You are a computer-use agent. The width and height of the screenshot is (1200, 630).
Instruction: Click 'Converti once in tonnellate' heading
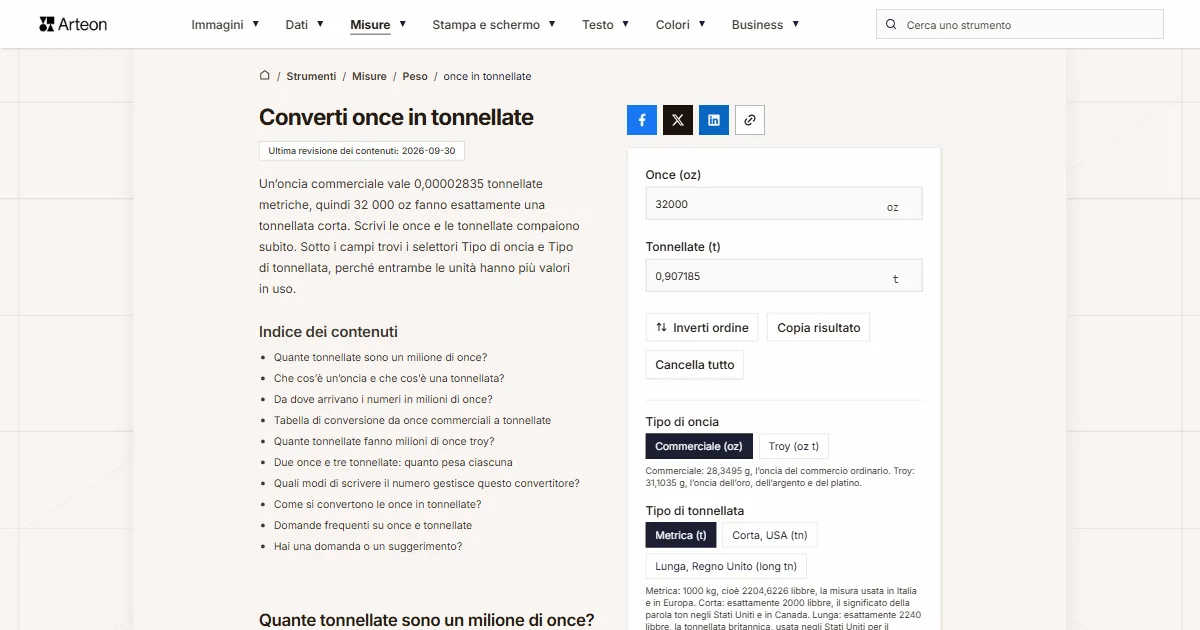pos(396,117)
